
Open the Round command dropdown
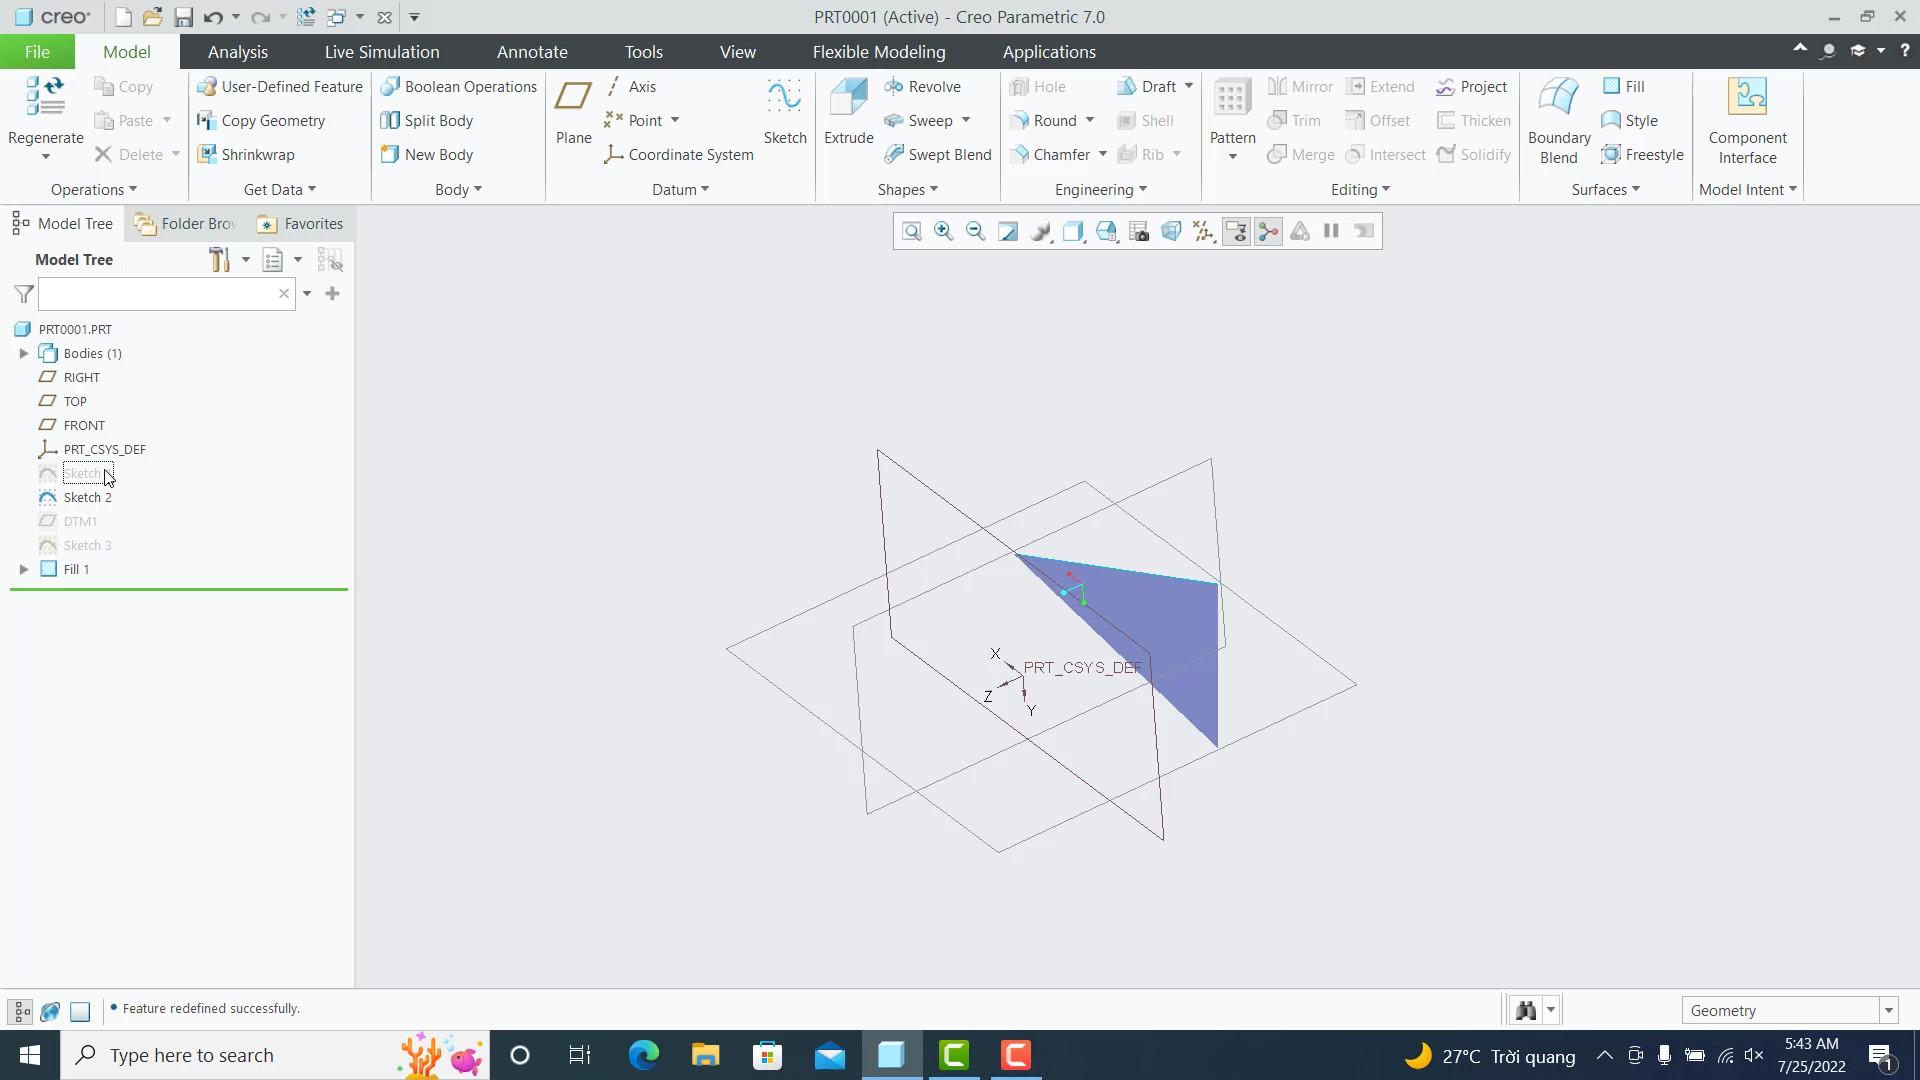click(x=1090, y=120)
